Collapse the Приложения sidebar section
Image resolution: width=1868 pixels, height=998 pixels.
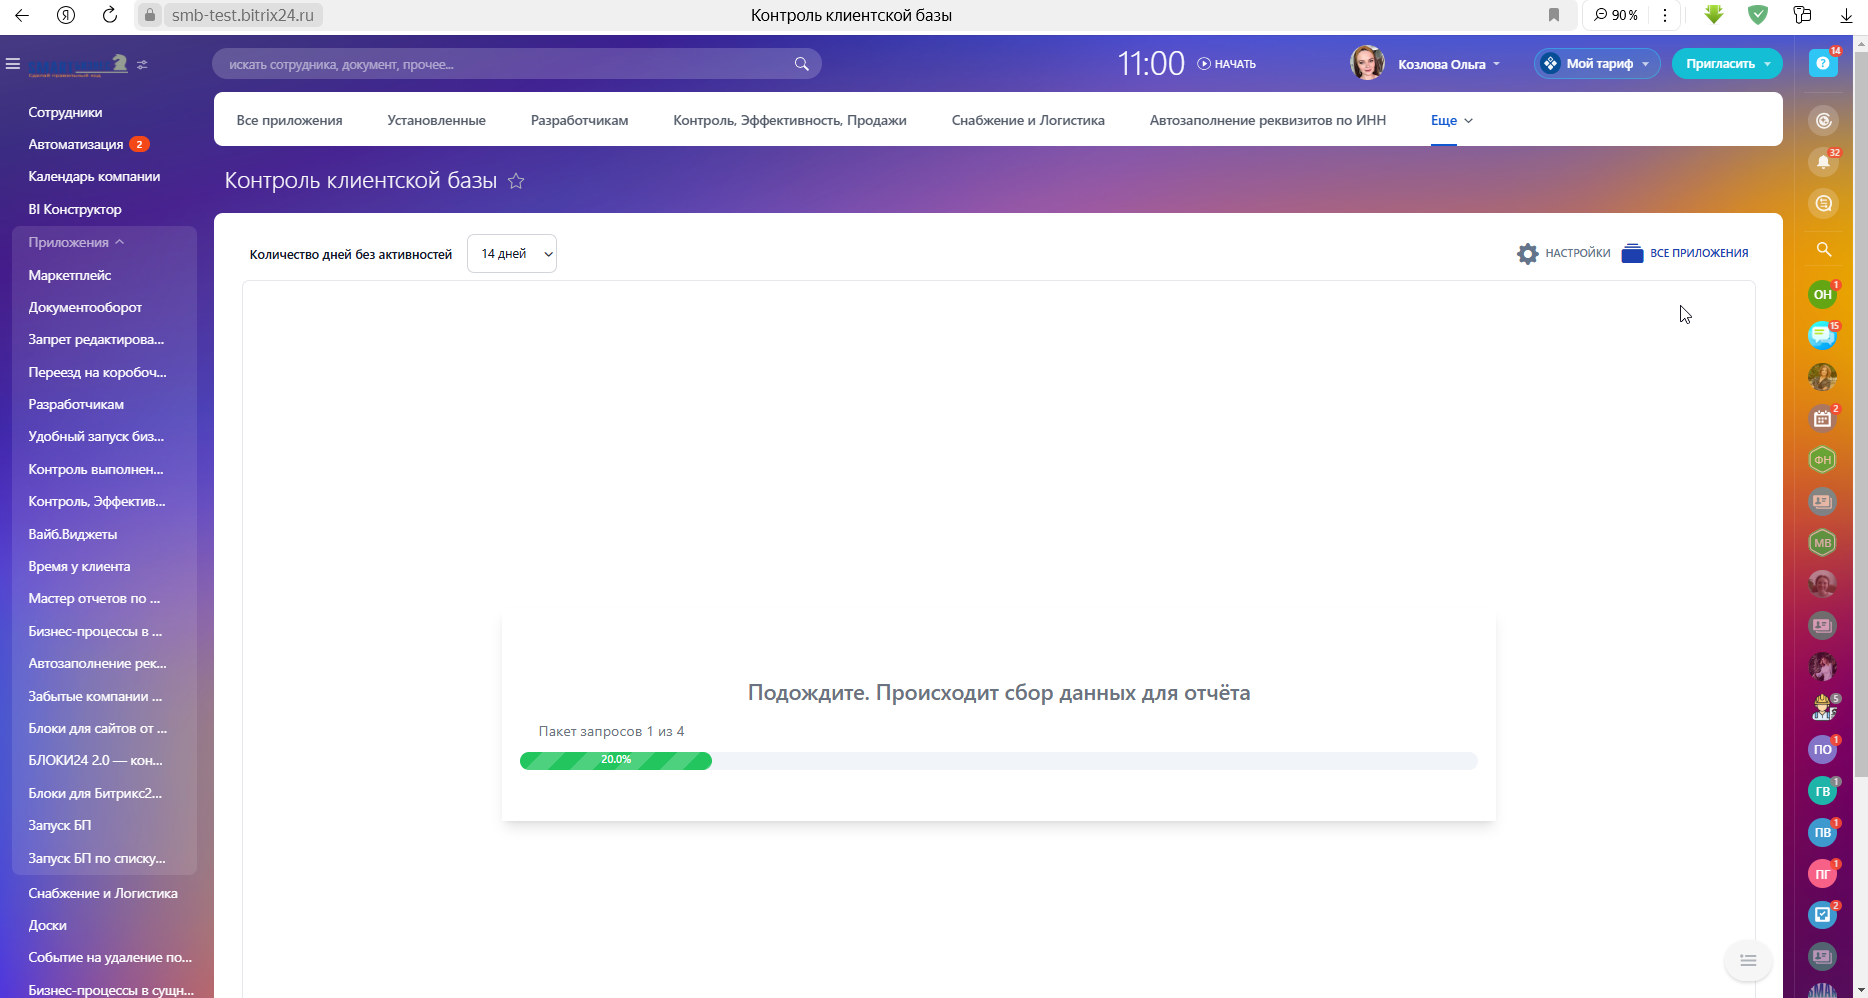click(x=76, y=242)
